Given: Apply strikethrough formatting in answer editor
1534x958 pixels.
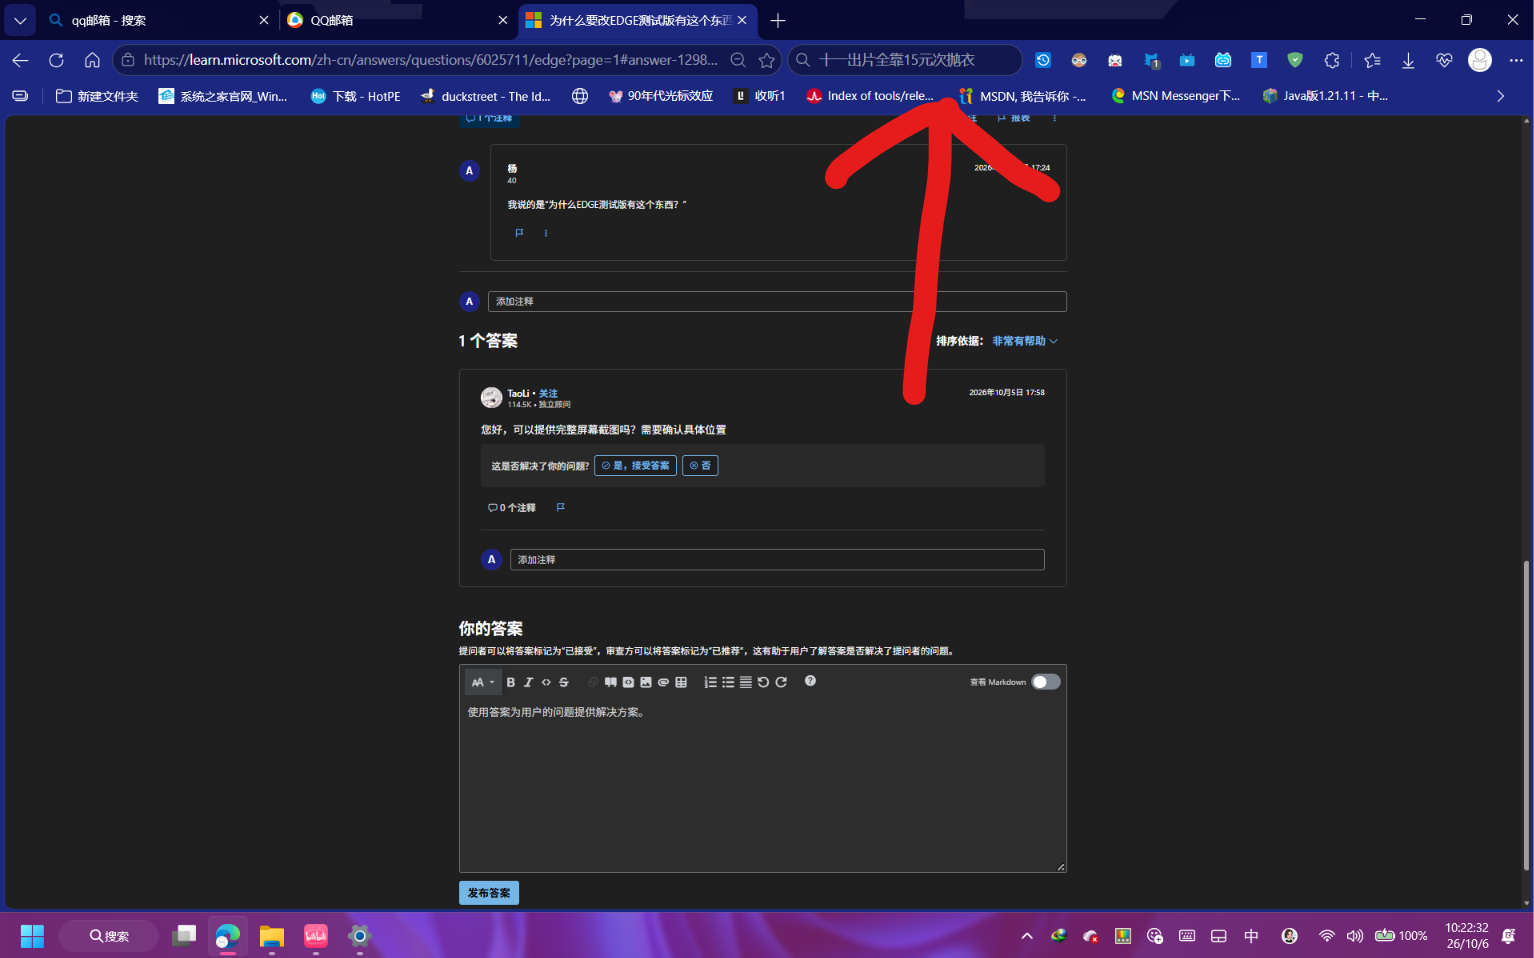Looking at the screenshot, I should (x=564, y=682).
